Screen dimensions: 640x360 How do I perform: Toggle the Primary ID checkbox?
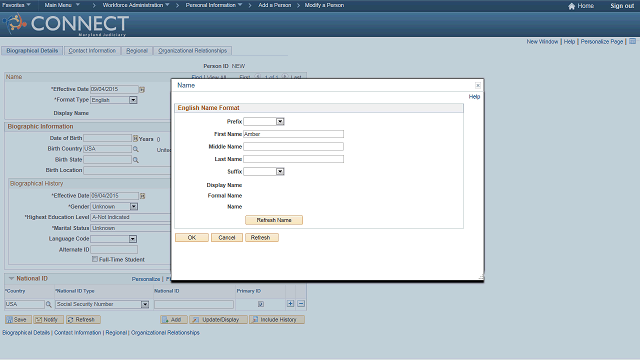click(261, 304)
